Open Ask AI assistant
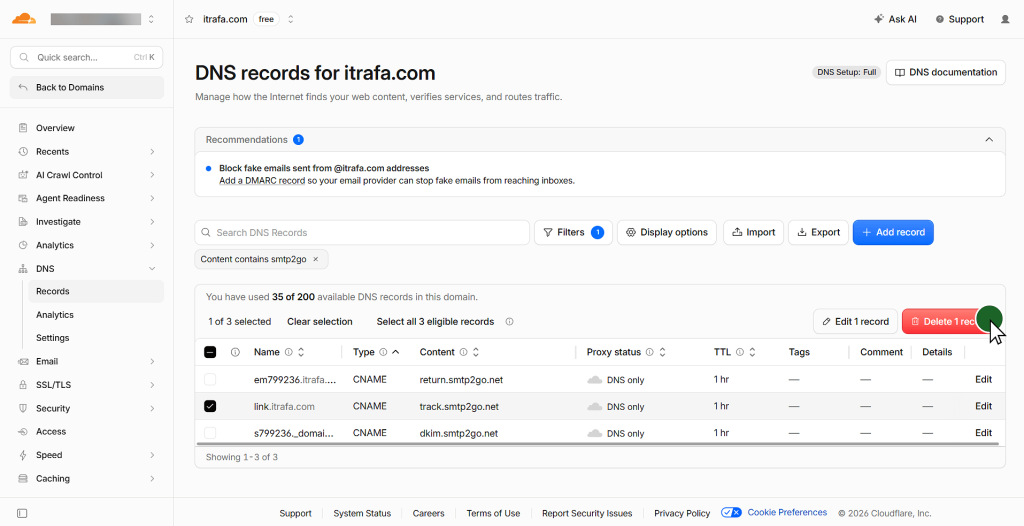Viewport: 1024px width, 526px height. [895, 20]
